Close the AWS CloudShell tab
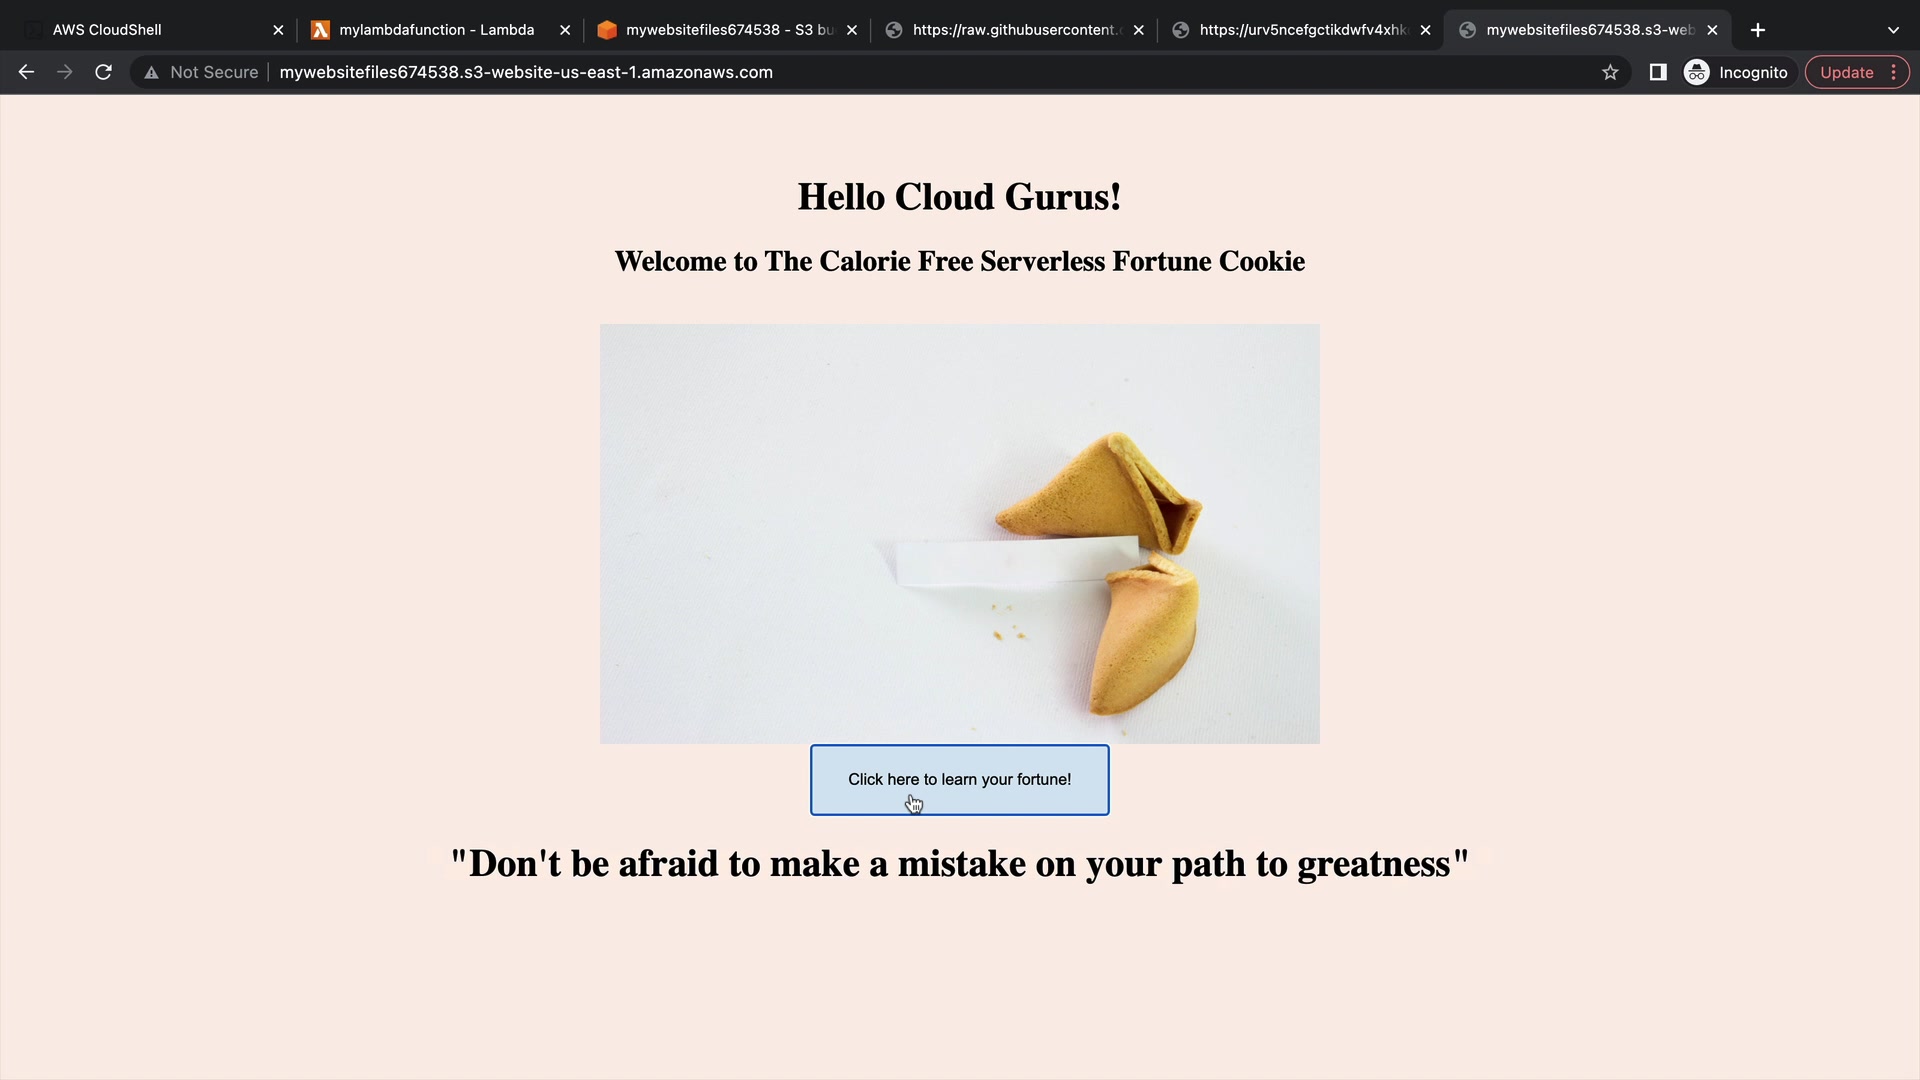This screenshot has height=1080, width=1920. click(x=278, y=30)
